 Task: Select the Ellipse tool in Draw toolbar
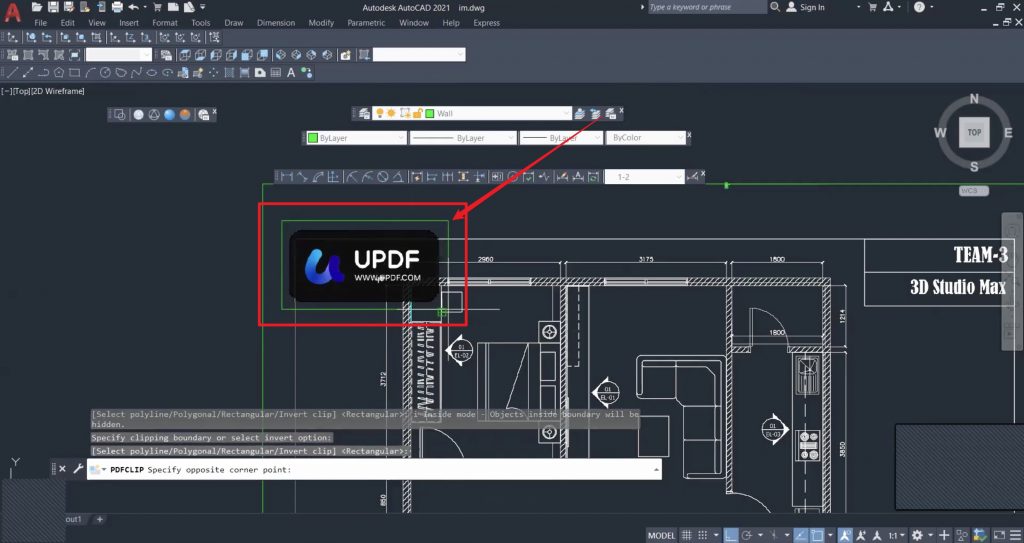click(x=152, y=73)
